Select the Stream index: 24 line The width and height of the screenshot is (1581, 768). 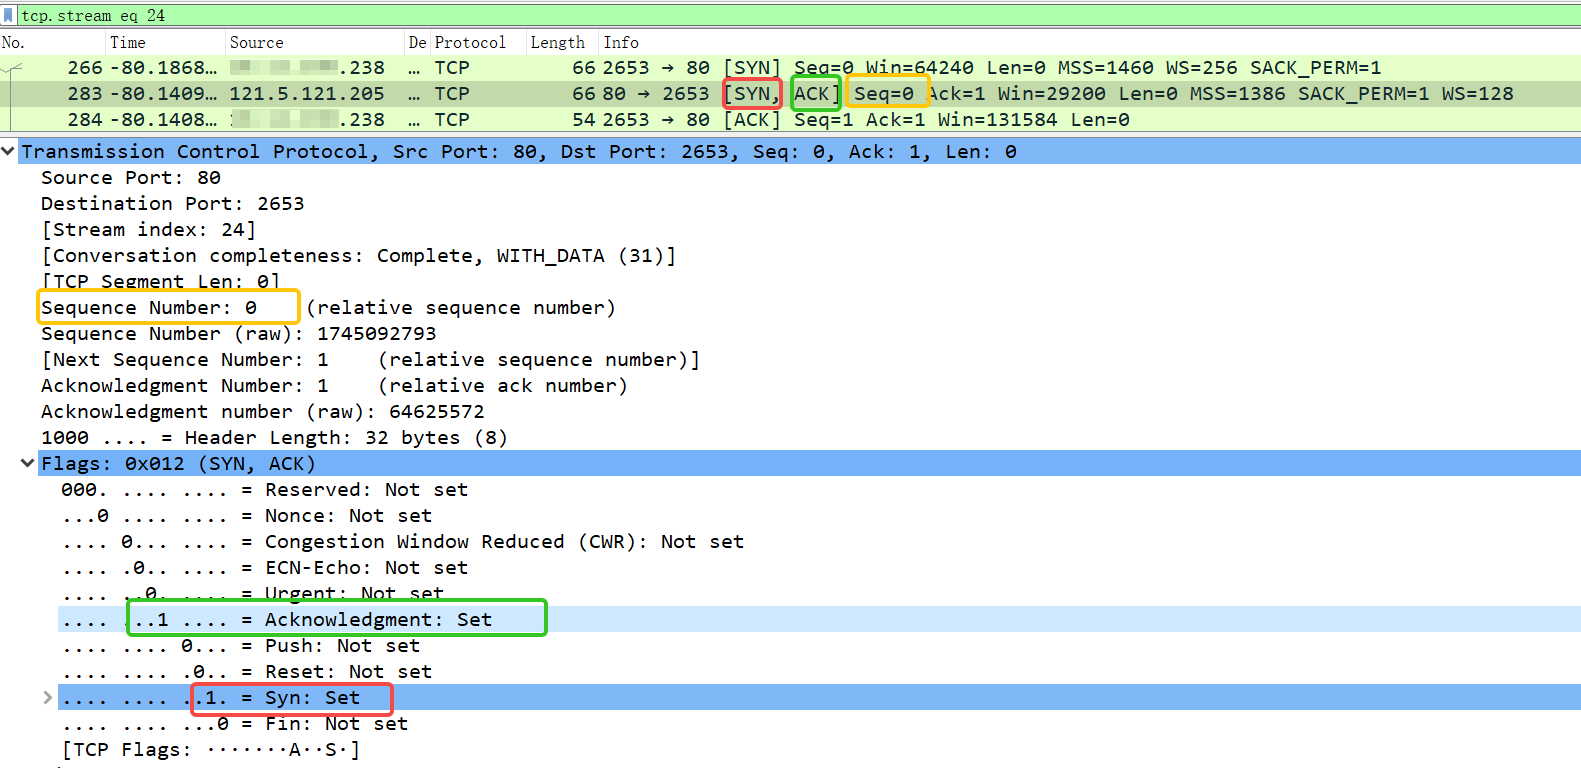click(x=148, y=229)
